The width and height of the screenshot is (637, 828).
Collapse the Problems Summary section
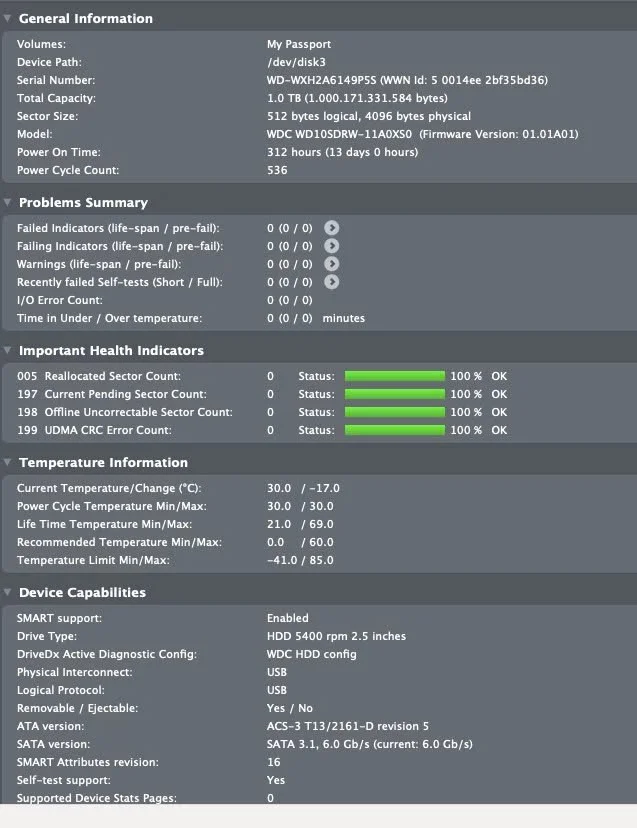coord(8,202)
